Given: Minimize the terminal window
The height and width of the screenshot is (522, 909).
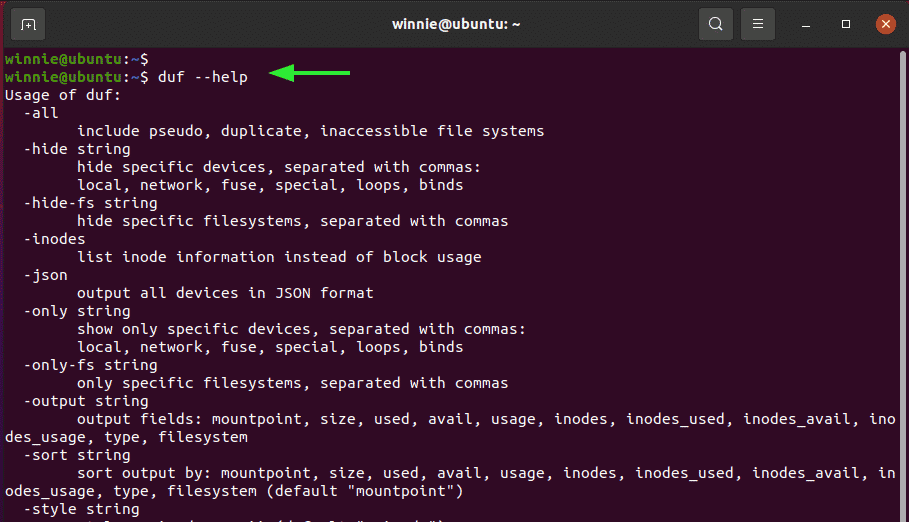Looking at the screenshot, I should [806, 24].
